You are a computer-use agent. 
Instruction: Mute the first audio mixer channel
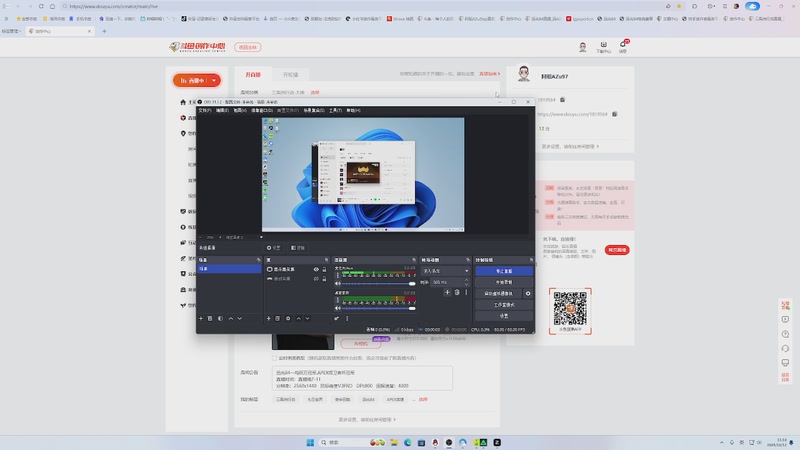(338, 284)
